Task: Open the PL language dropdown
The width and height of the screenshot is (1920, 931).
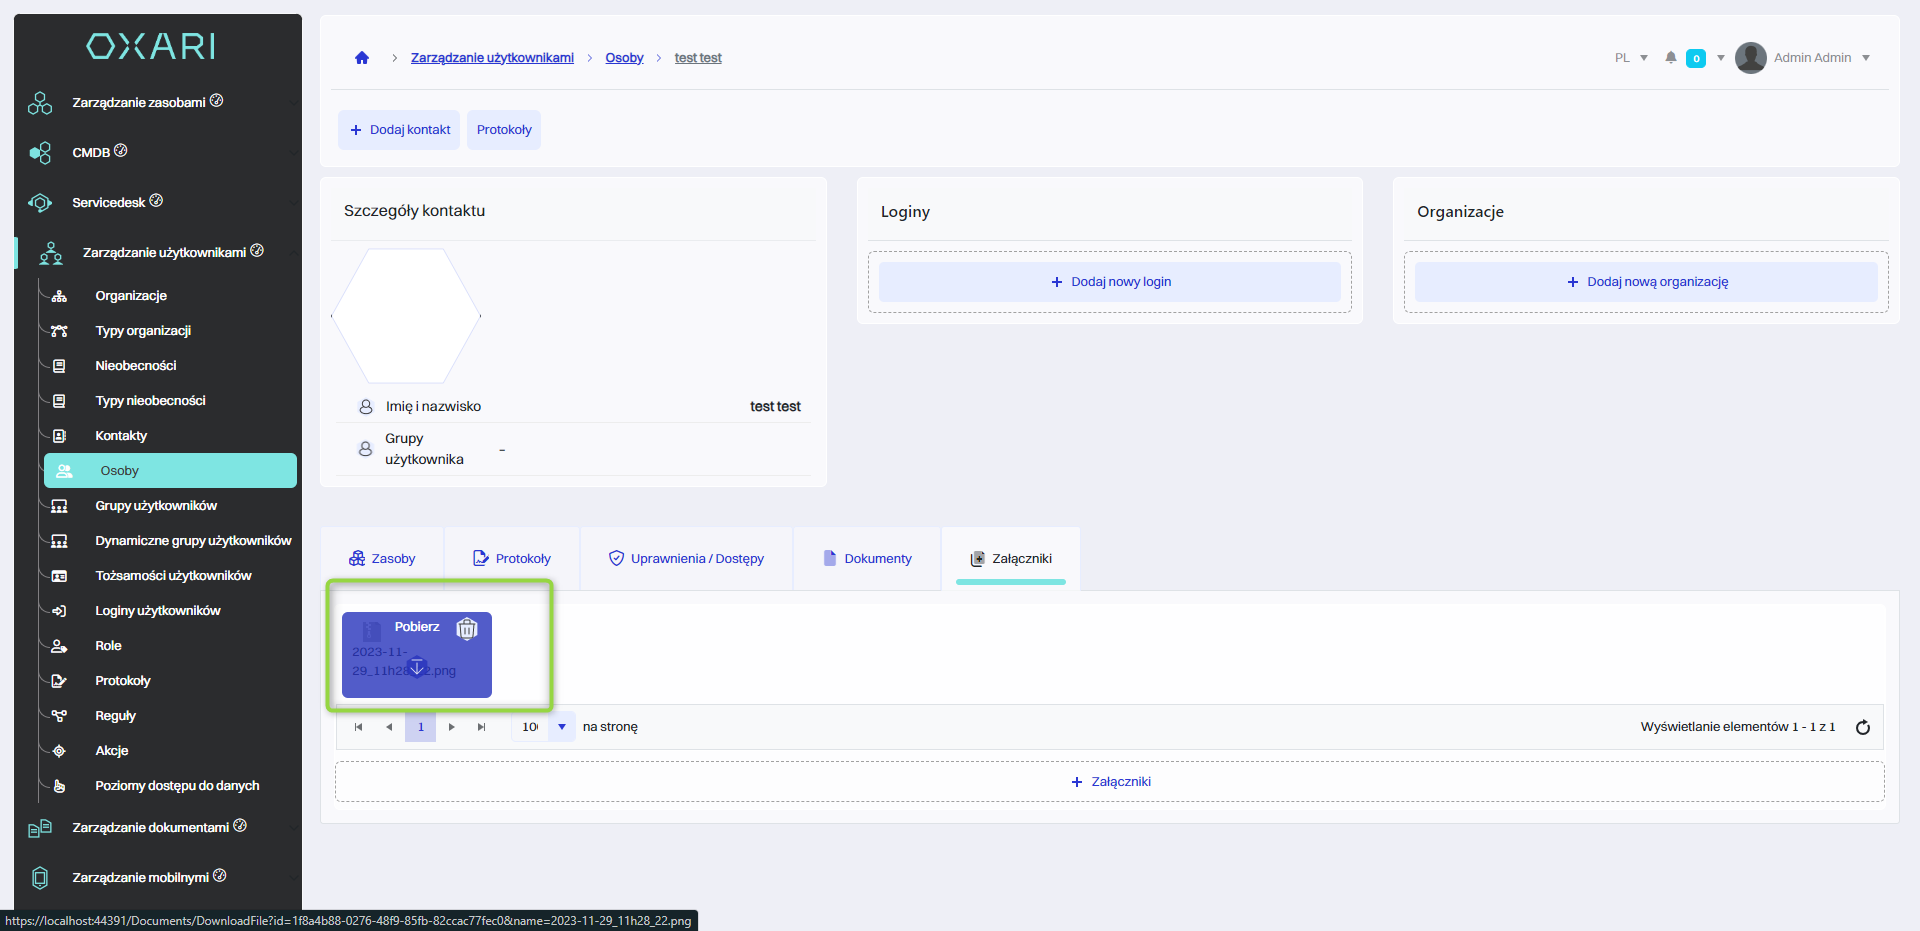Action: [x=1631, y=58]
